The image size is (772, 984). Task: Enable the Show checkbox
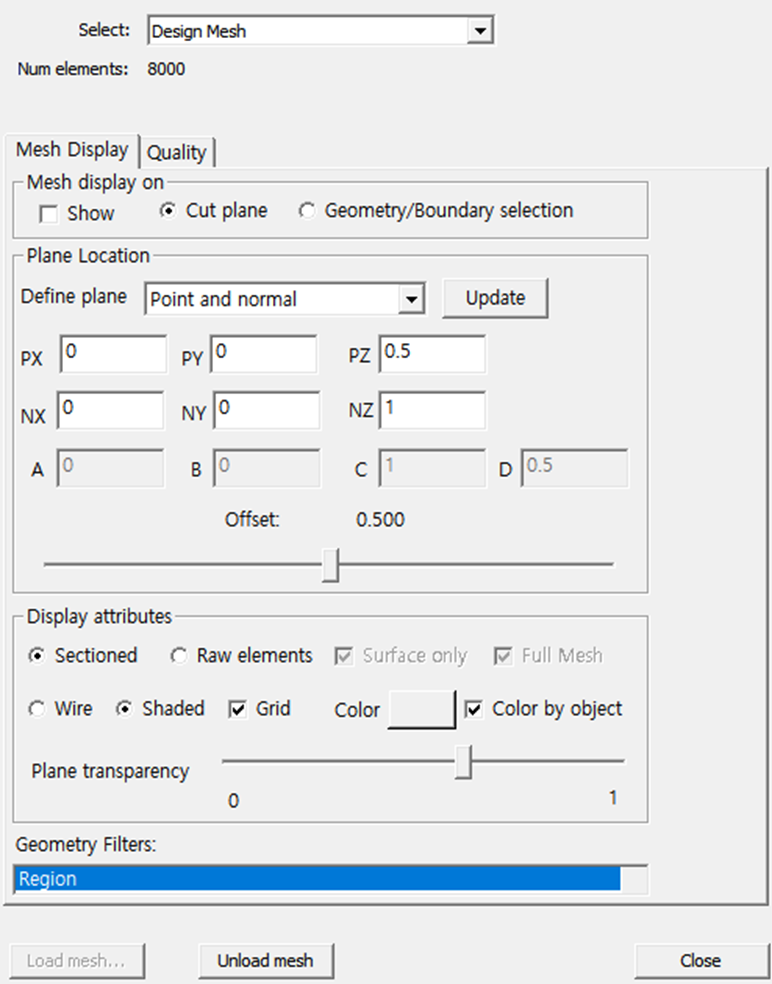(48, 214)
